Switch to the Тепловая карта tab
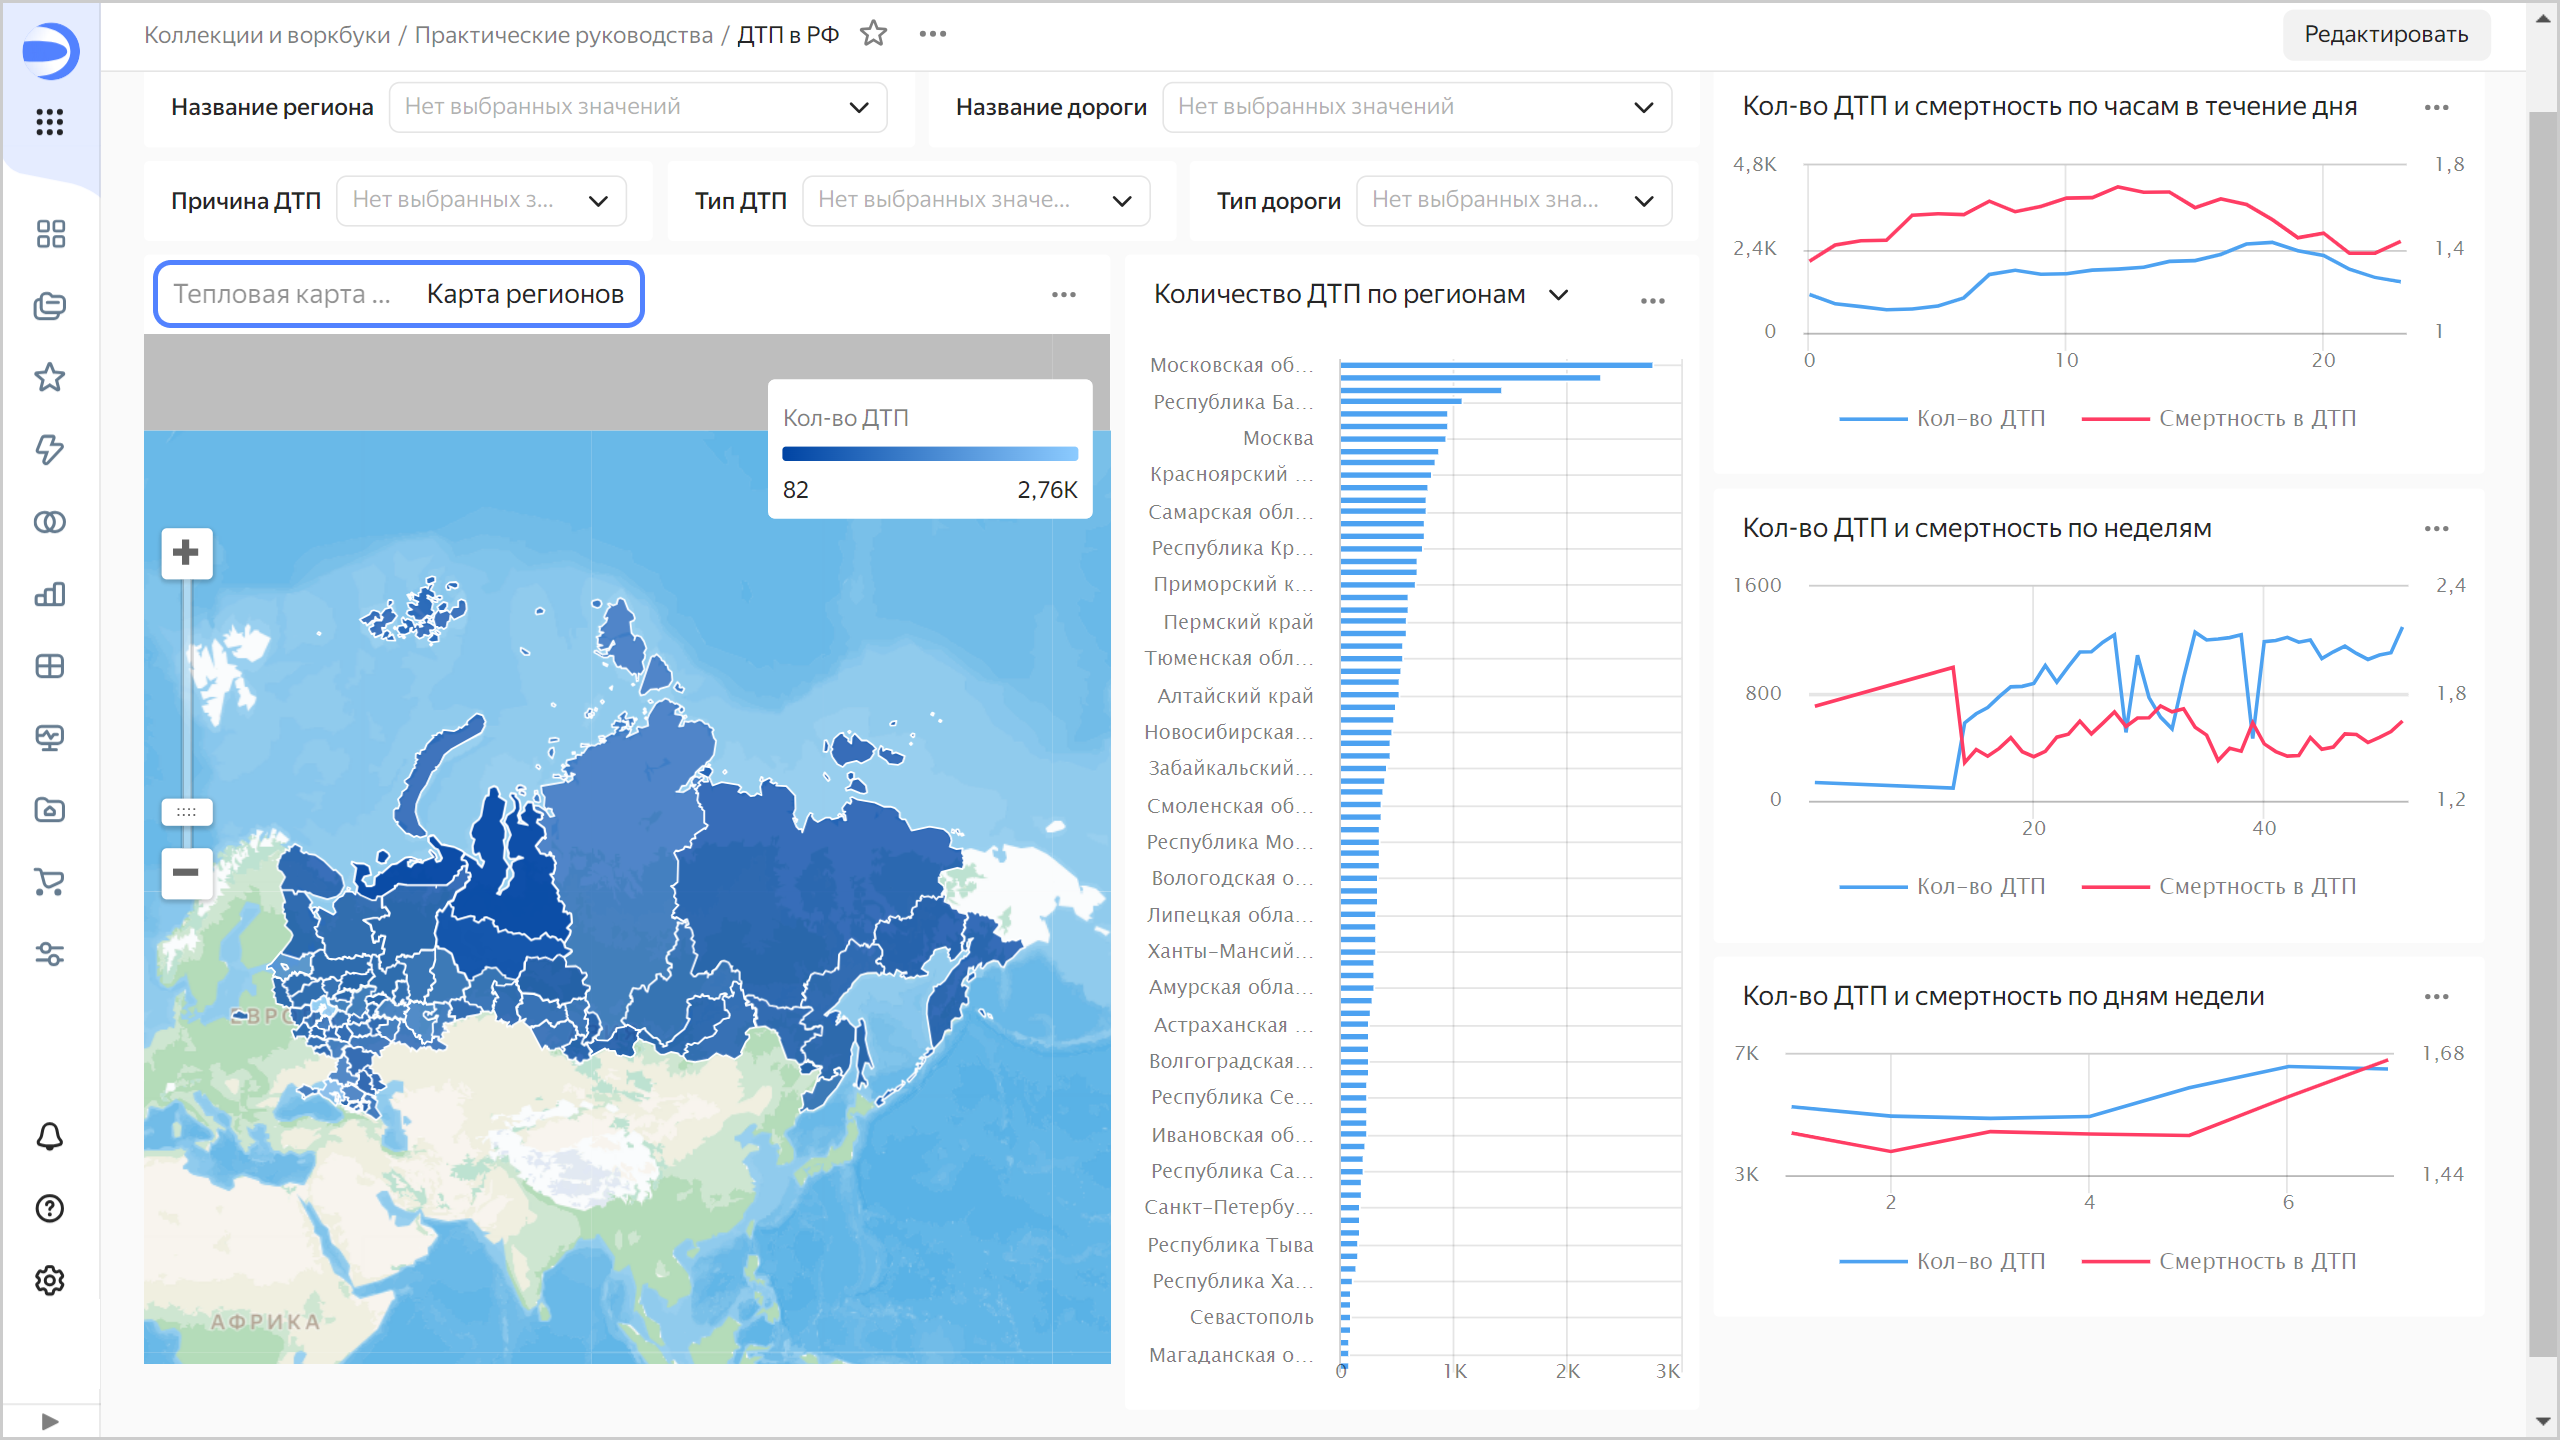2560x1440 pixels. 282,294
